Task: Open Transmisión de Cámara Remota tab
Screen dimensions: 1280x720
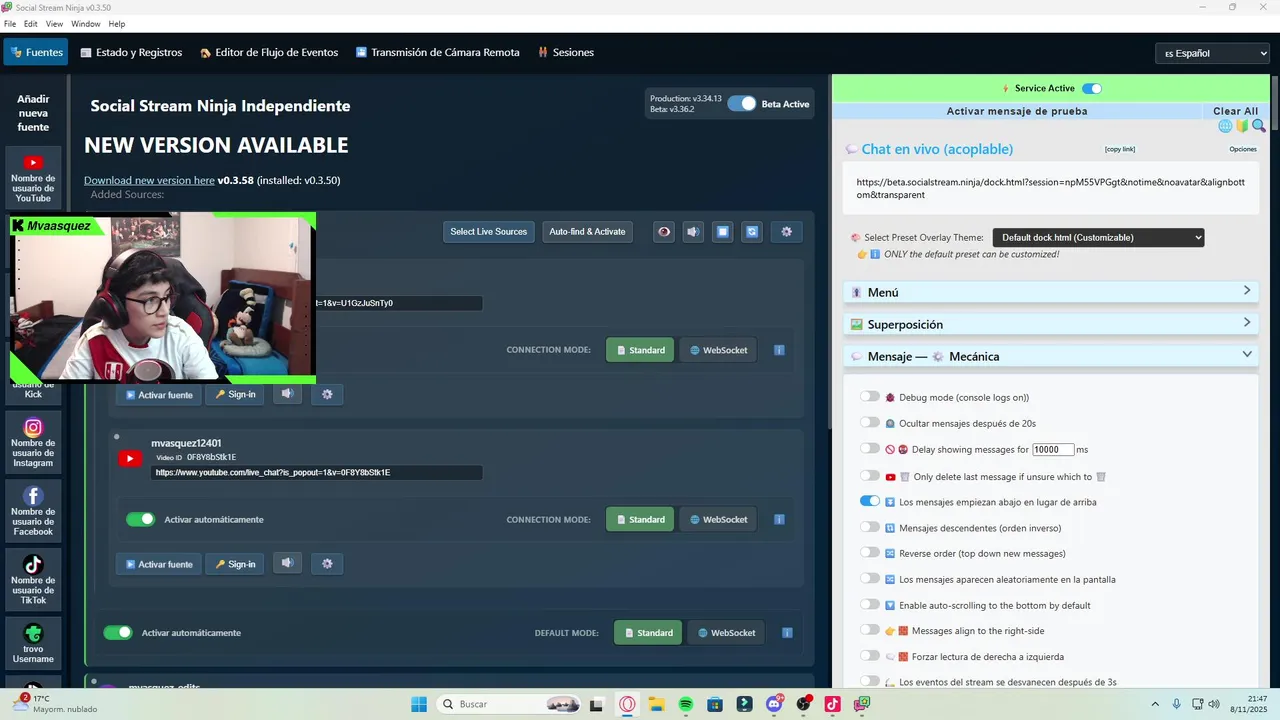Action: (x=438, y=52)
